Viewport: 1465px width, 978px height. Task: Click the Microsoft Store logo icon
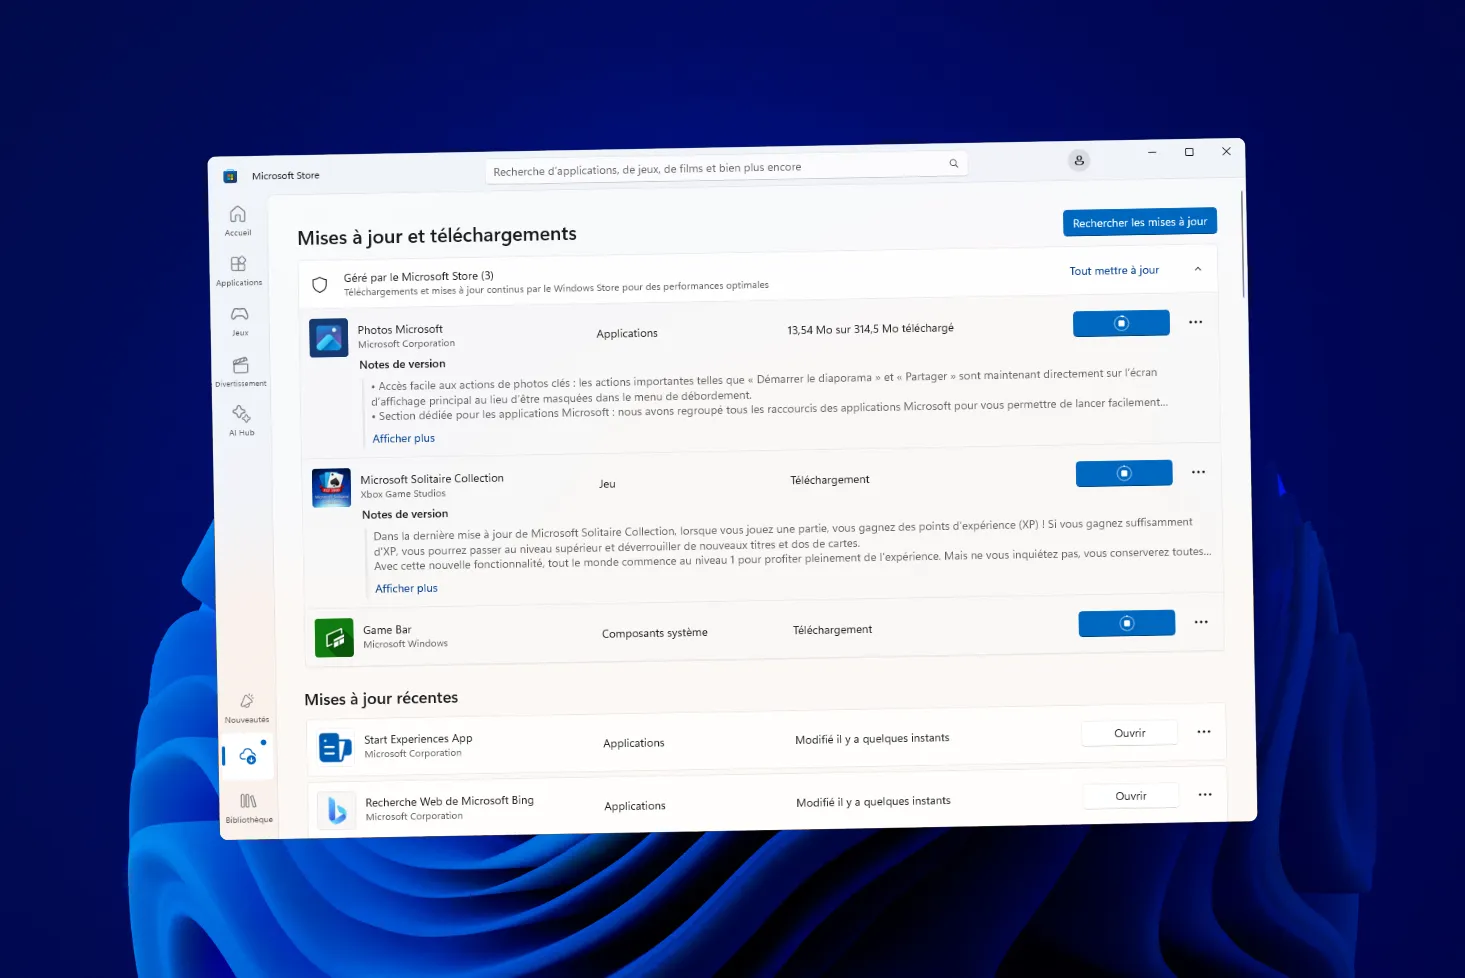[230, 176]
